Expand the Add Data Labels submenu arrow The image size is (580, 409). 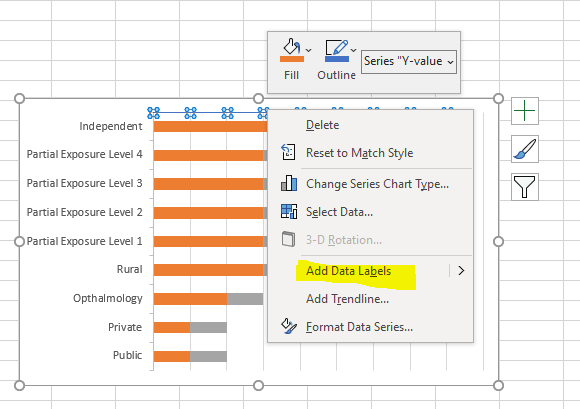pyautogui.click(x=461, y=271)
